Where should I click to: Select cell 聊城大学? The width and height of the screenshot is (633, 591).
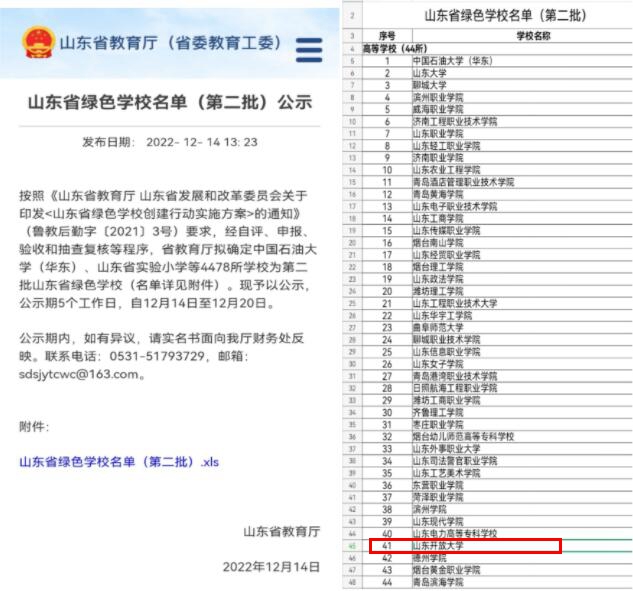pos(522,85)
